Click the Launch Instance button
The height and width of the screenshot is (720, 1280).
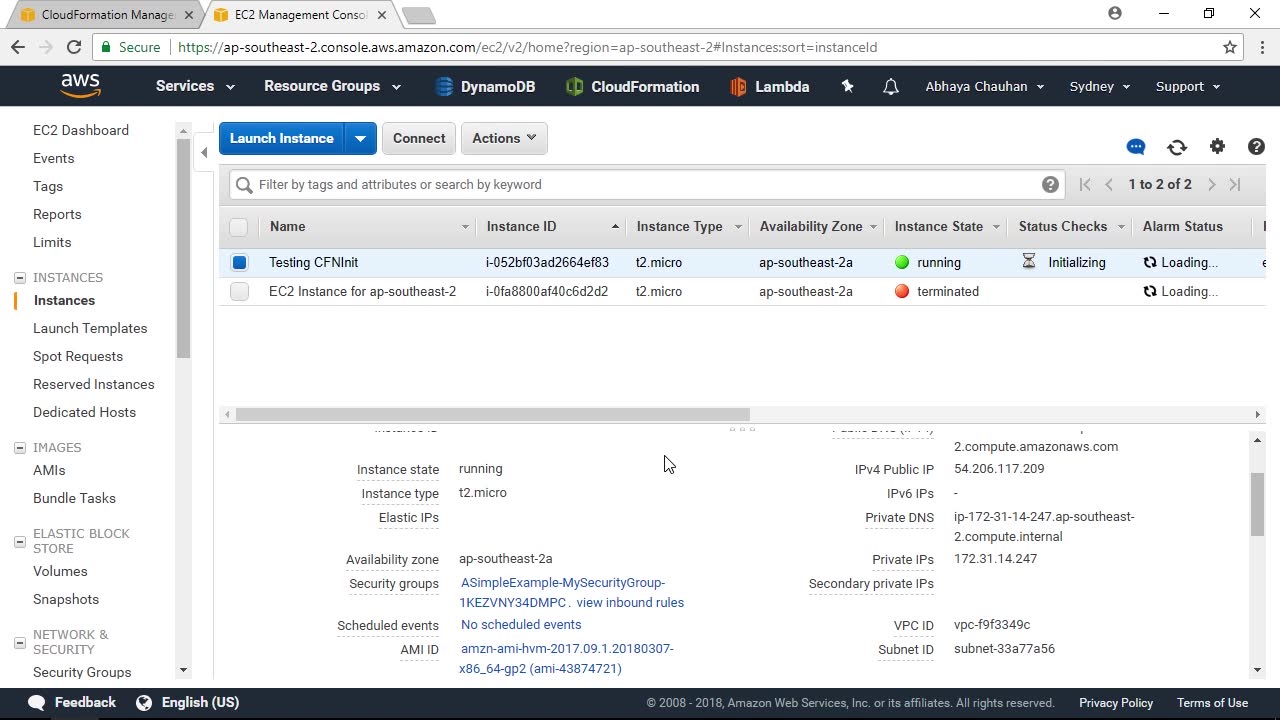[282, 138]
